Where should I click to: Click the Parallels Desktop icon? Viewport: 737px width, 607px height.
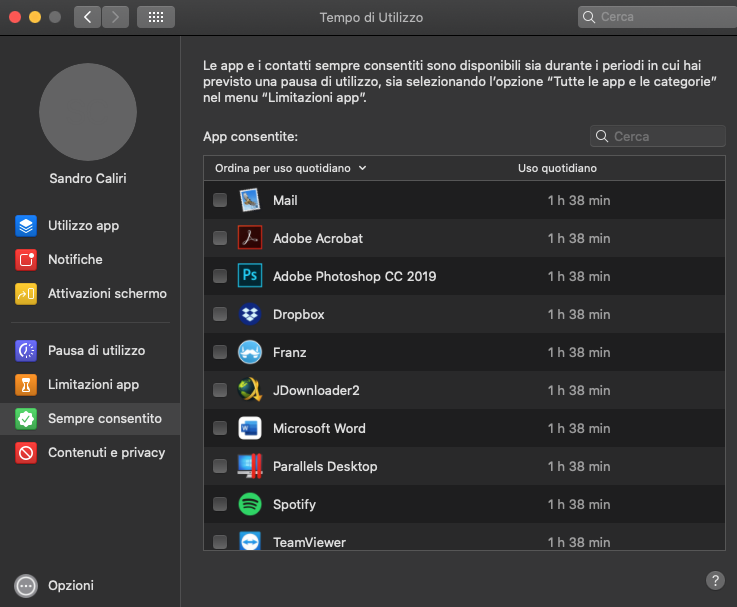250,466
